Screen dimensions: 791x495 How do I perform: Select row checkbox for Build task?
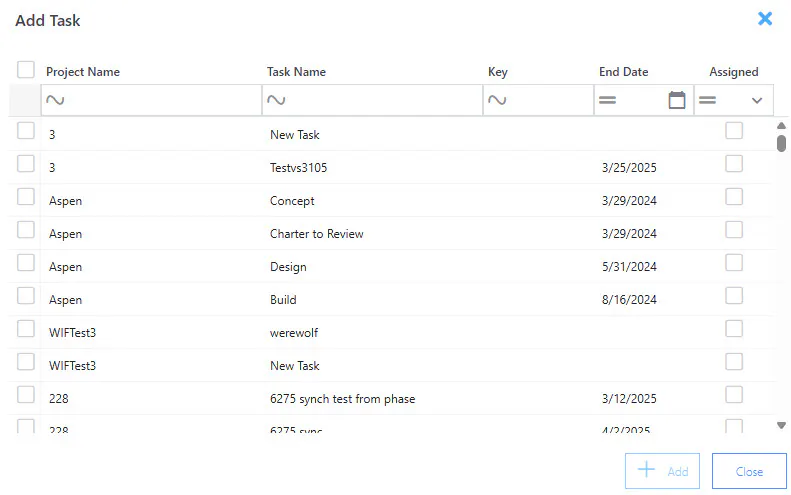click(x=26, y=296)
